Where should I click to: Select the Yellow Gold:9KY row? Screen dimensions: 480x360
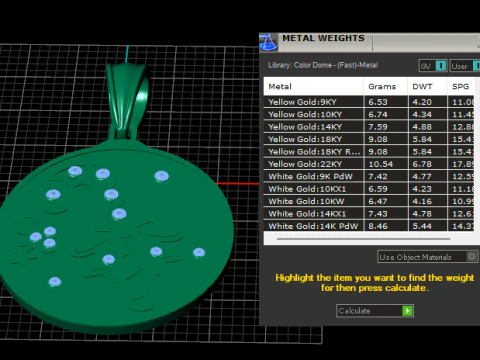coord(369,102)
